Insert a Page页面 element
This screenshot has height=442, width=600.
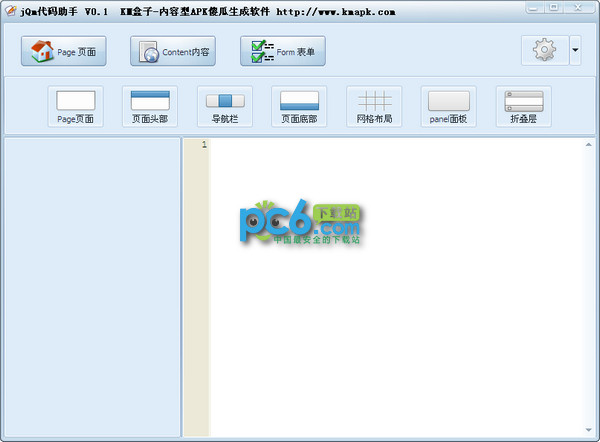click(x=75, y=106)
